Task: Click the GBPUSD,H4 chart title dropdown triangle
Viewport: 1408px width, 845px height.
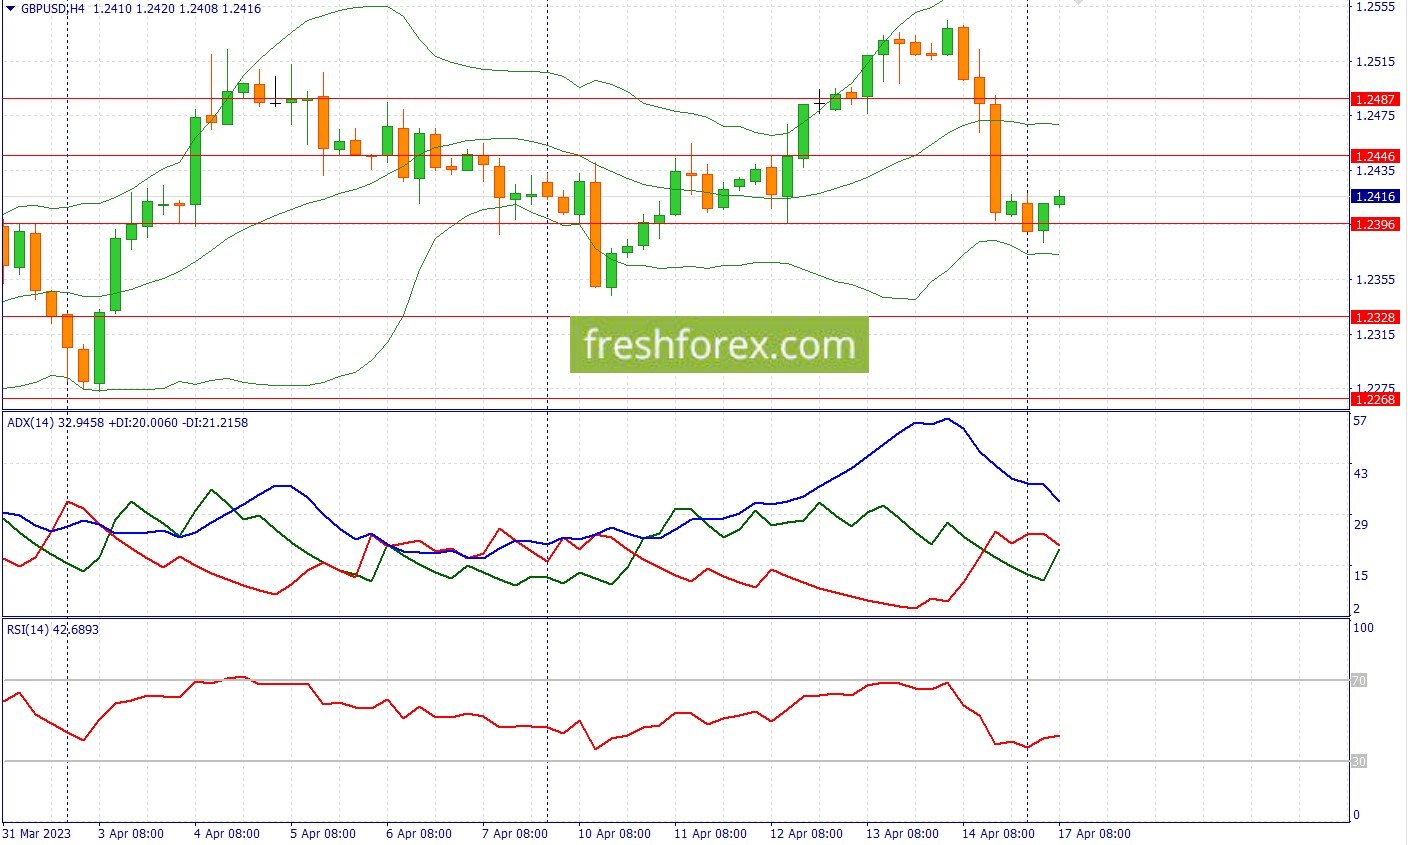Action: click(10, 8)
